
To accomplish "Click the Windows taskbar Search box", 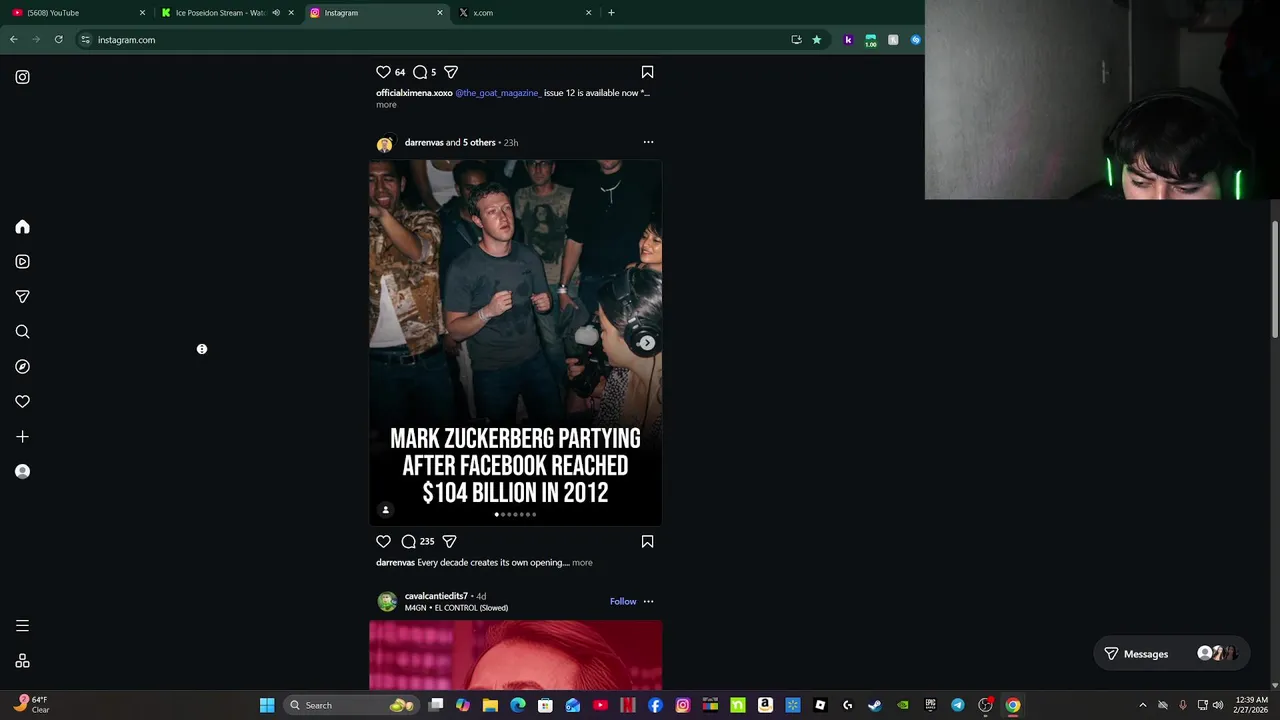I will click(x=350, y=705).
